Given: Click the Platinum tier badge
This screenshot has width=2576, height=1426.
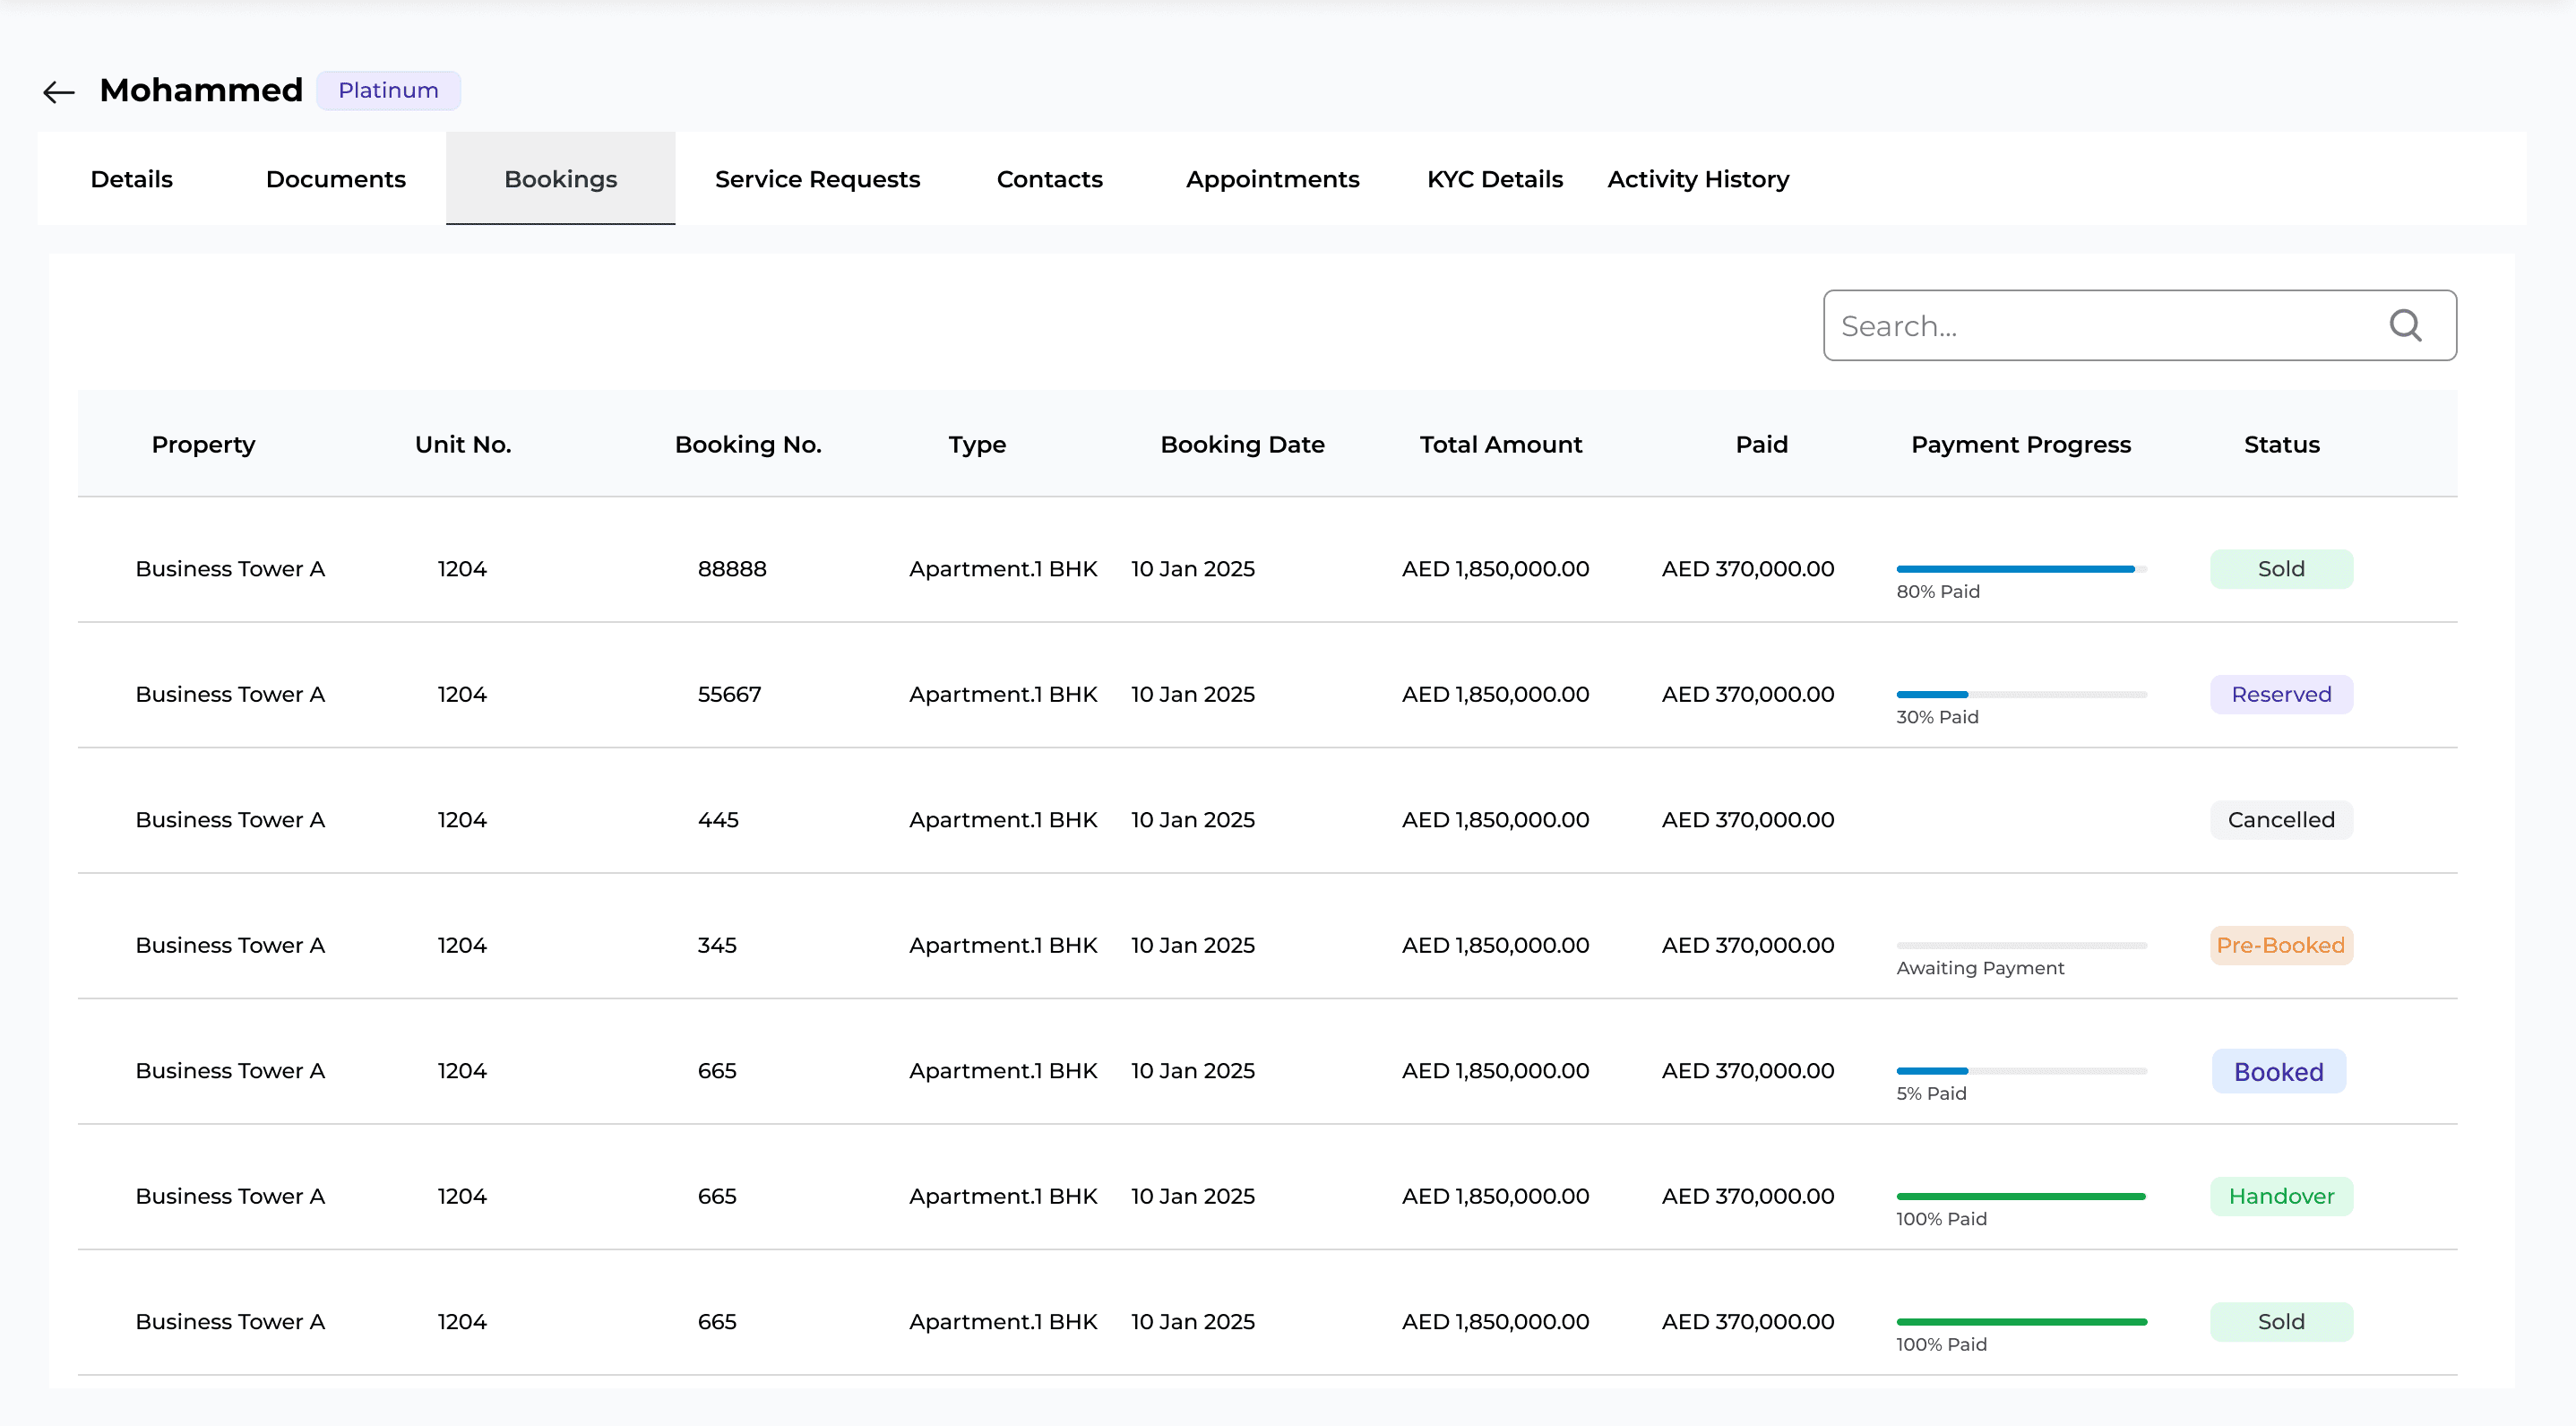Looking at the screenshot, I should click(x=388, y=90).
